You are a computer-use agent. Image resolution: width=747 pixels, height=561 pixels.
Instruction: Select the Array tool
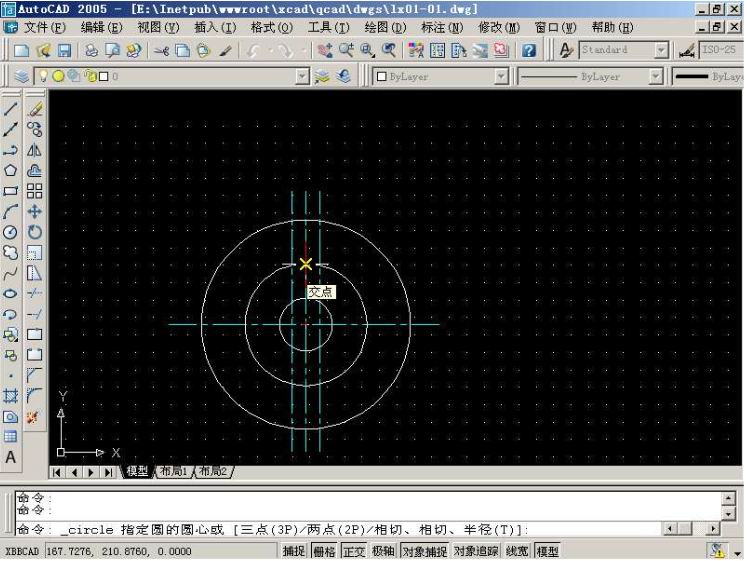34,191
